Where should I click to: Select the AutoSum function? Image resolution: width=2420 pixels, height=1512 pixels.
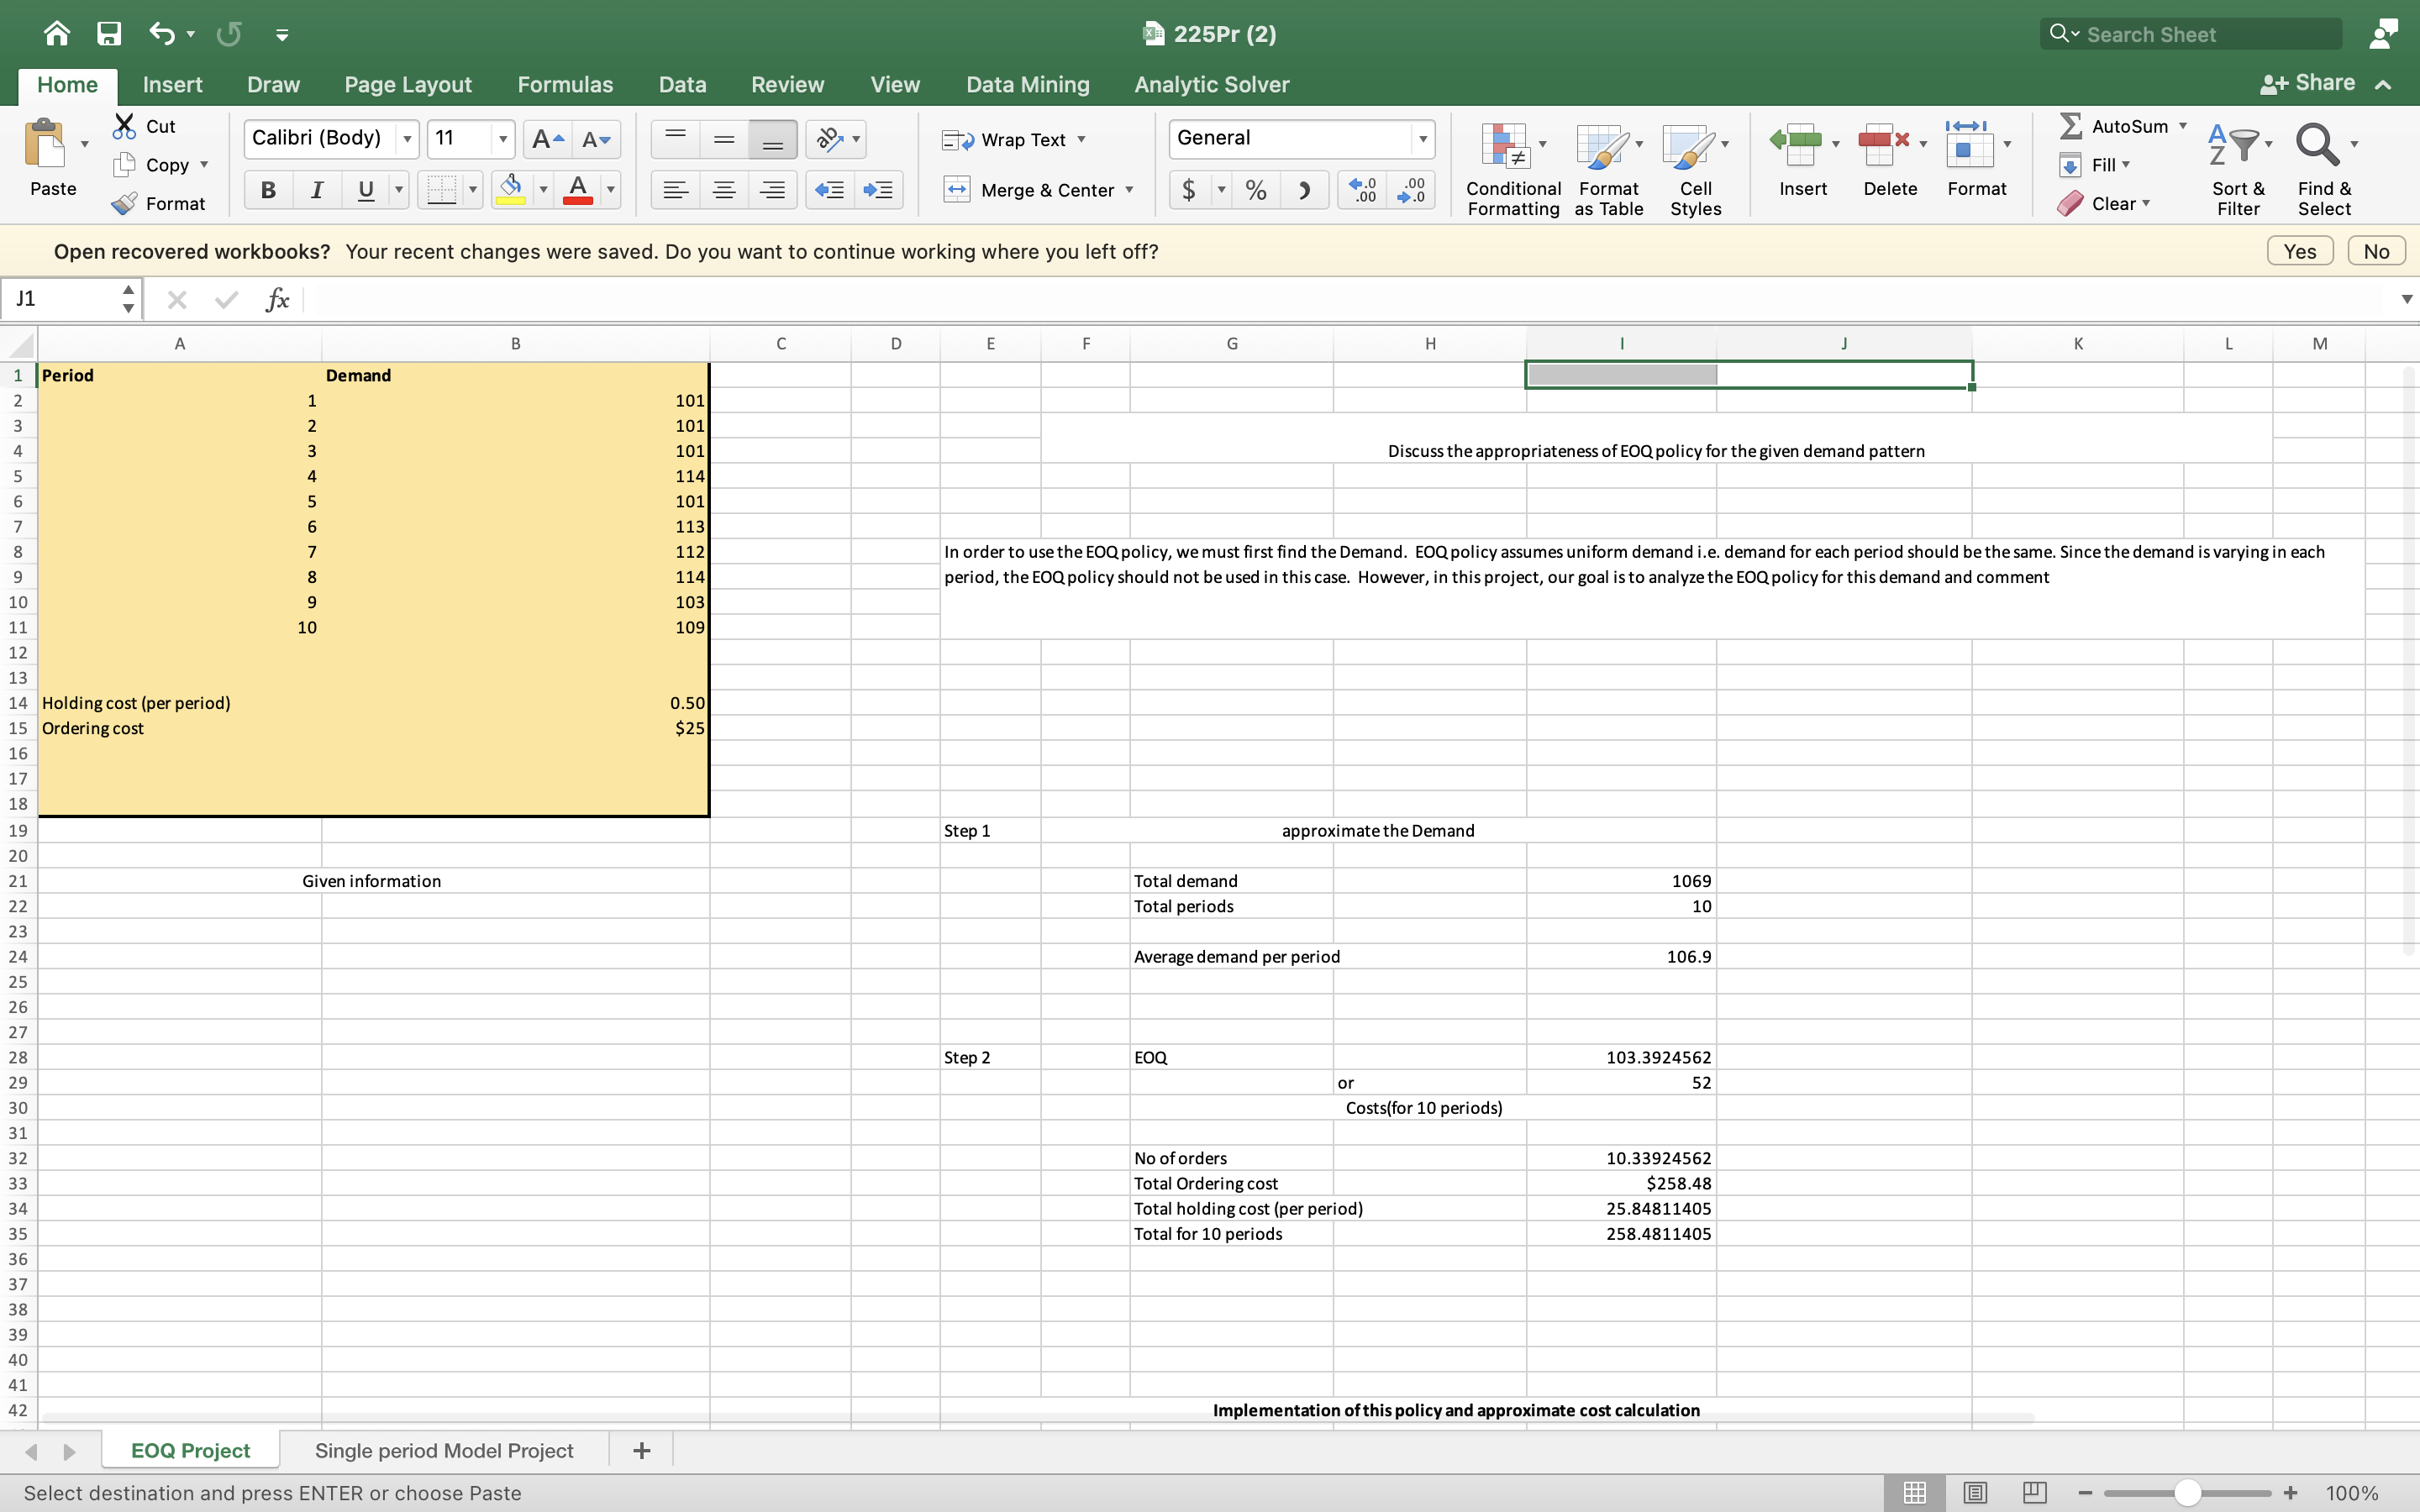click(x=2120, y=125)
